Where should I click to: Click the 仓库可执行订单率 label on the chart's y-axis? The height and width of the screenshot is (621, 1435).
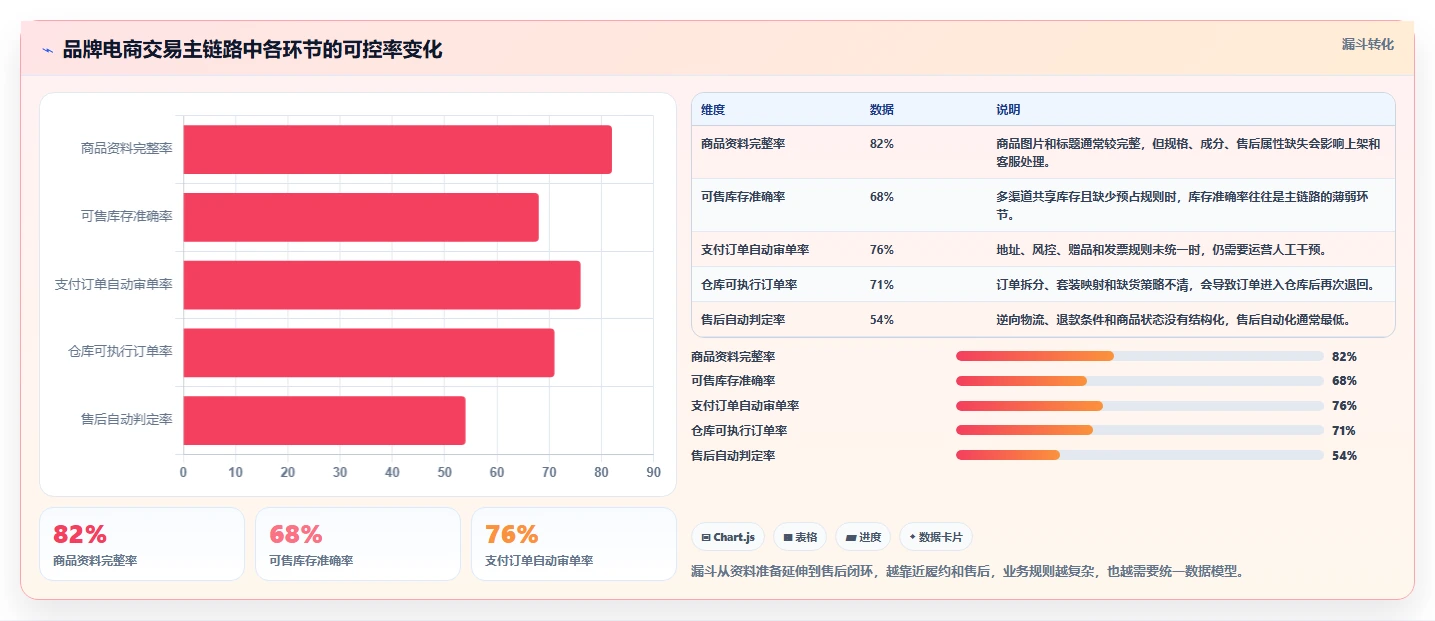(x=121, y=352)
